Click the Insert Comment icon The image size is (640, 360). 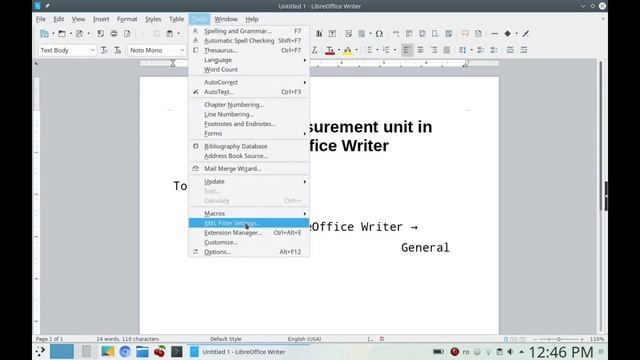465,34
